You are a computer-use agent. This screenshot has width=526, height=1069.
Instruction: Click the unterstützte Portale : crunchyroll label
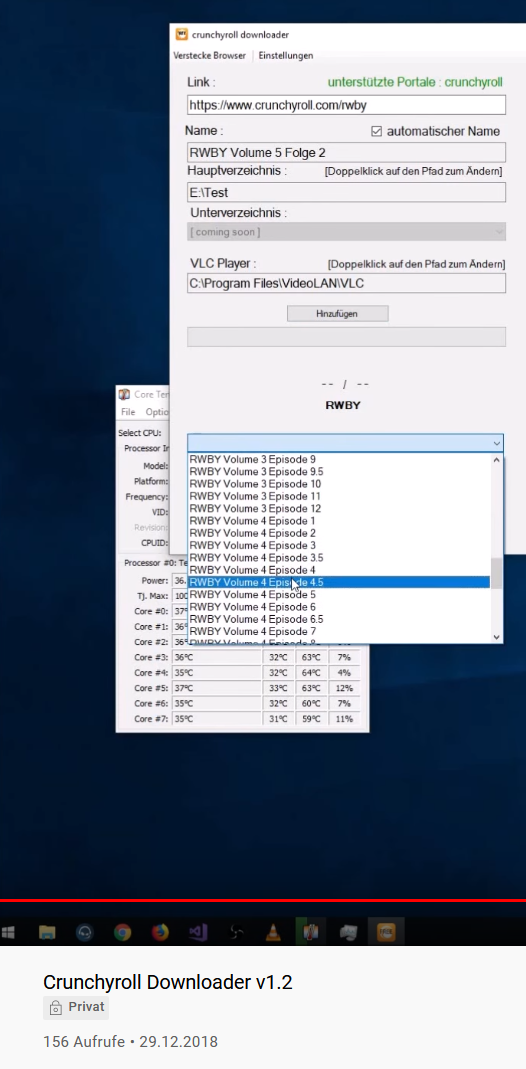click(x=415, y=82)
